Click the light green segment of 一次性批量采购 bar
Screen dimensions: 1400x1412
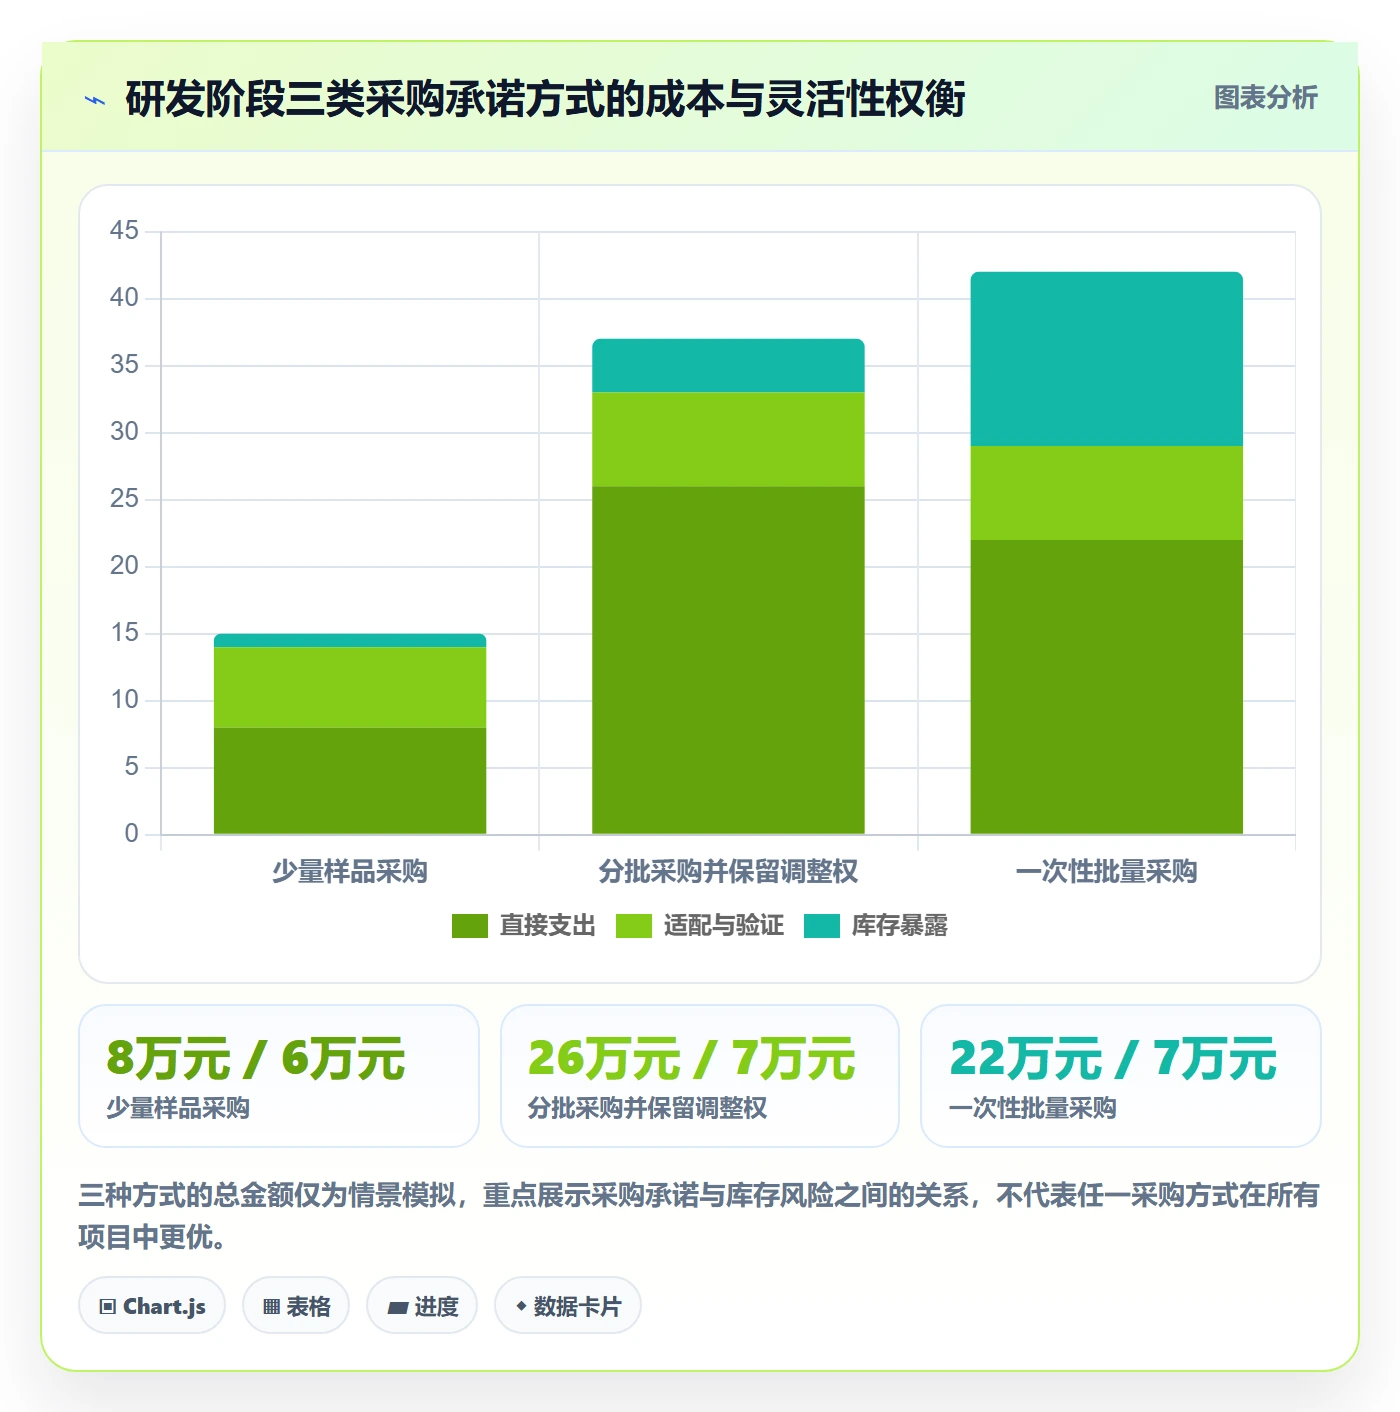click(x=1106, y=493)
